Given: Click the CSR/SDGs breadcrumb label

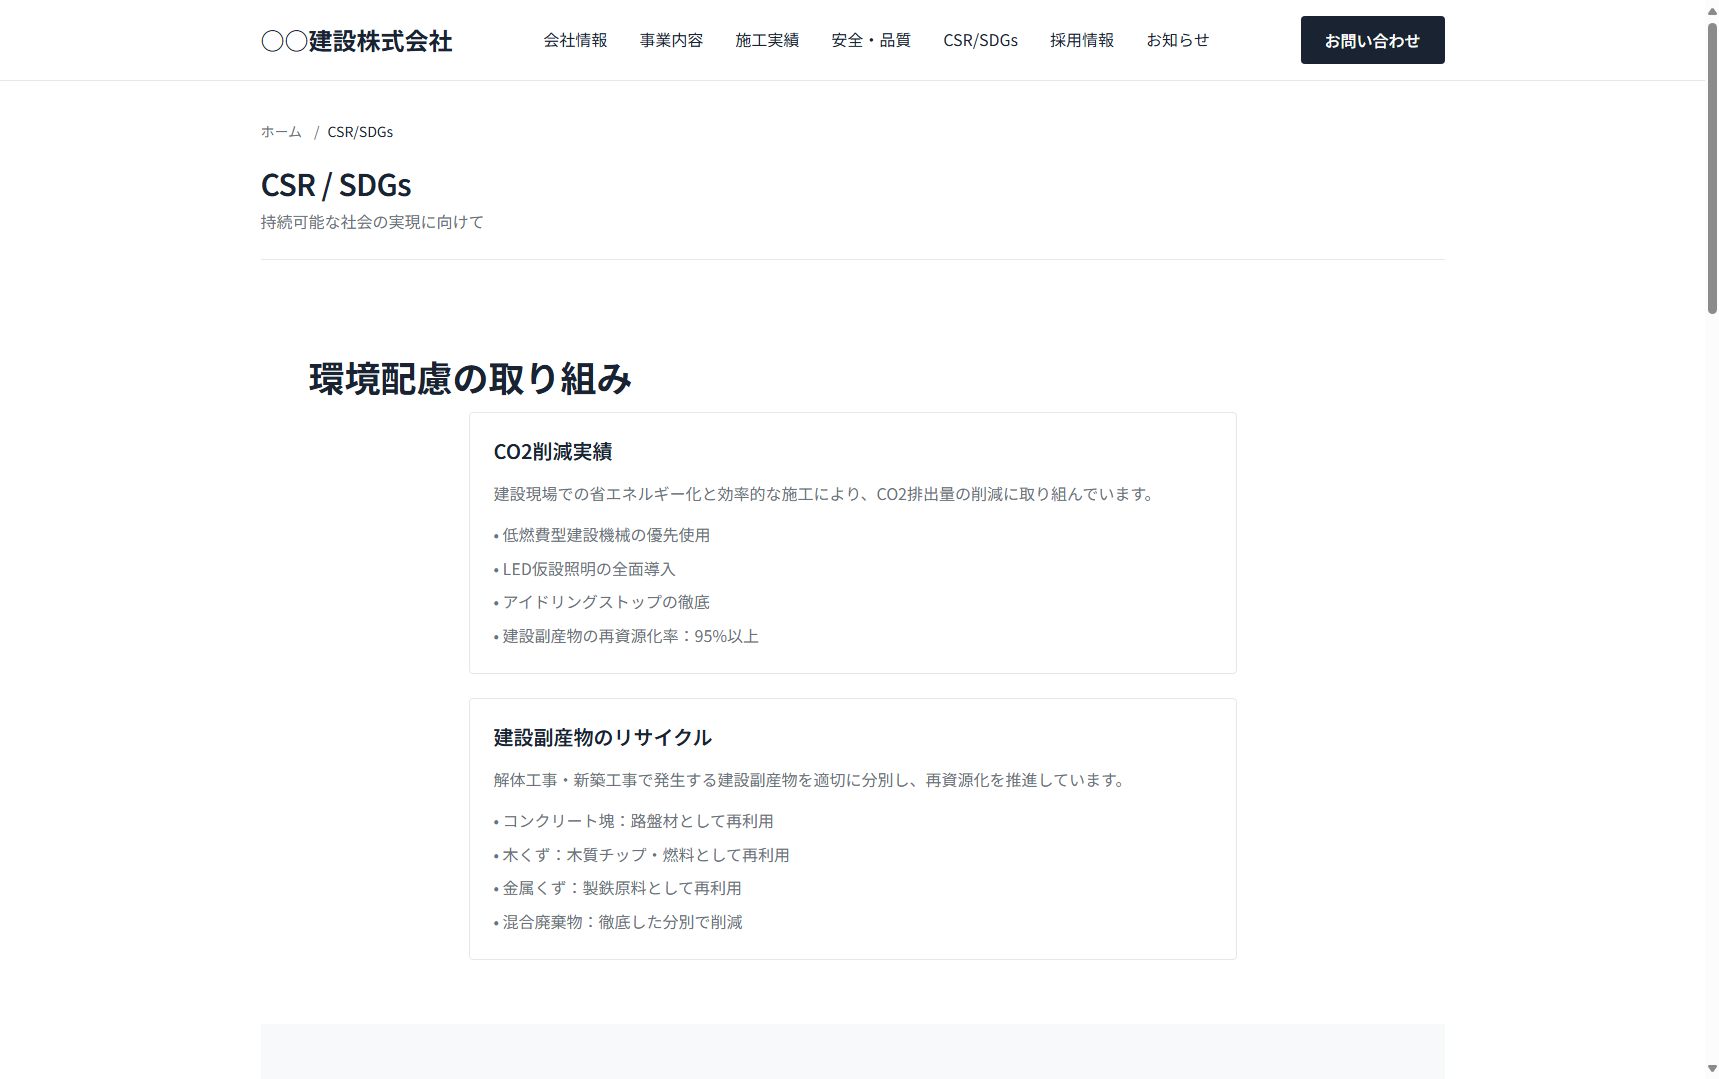Looking at the screenshot, I should tap(360, 131).
